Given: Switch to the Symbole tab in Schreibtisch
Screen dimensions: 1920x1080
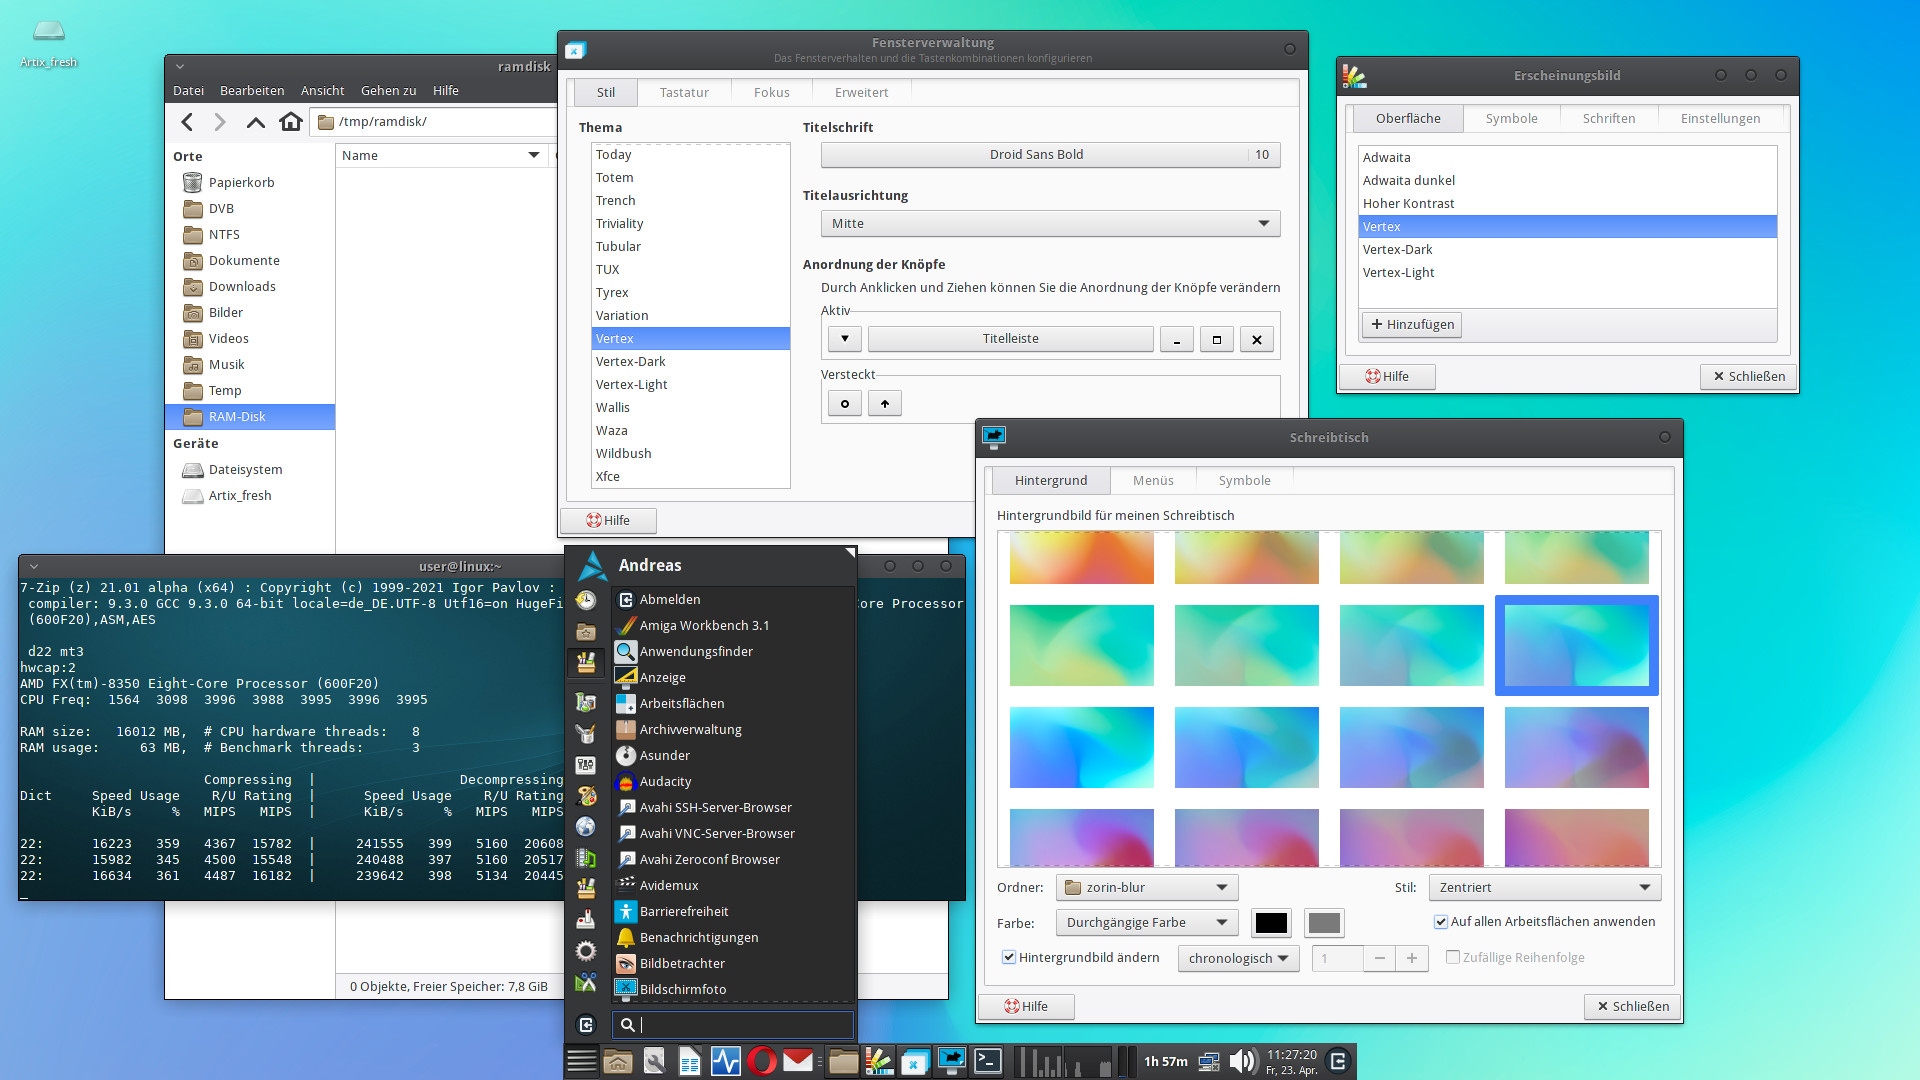Looking at the screenshot, I should click(1243, 480).
